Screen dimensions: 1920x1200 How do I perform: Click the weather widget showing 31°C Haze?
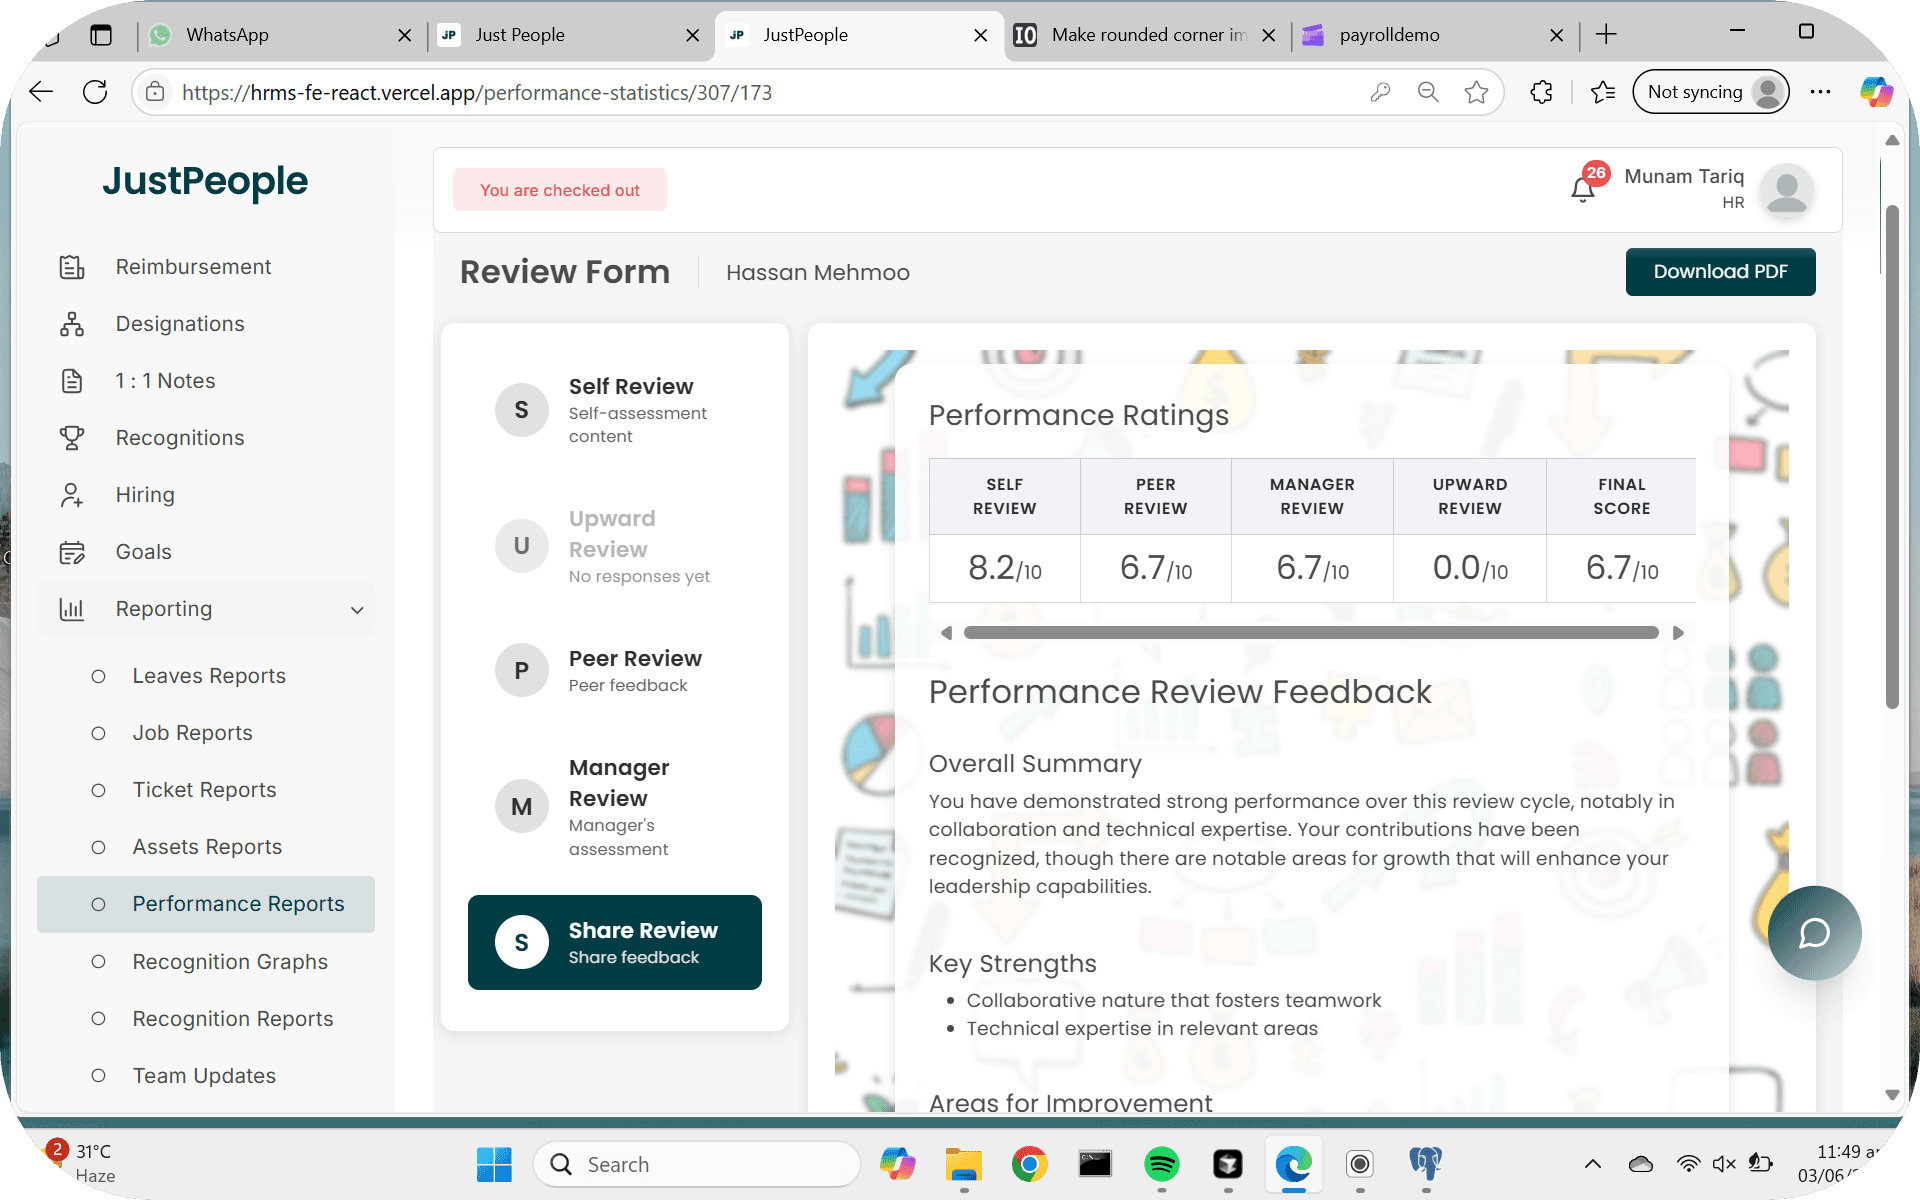tap(82, 1163)
